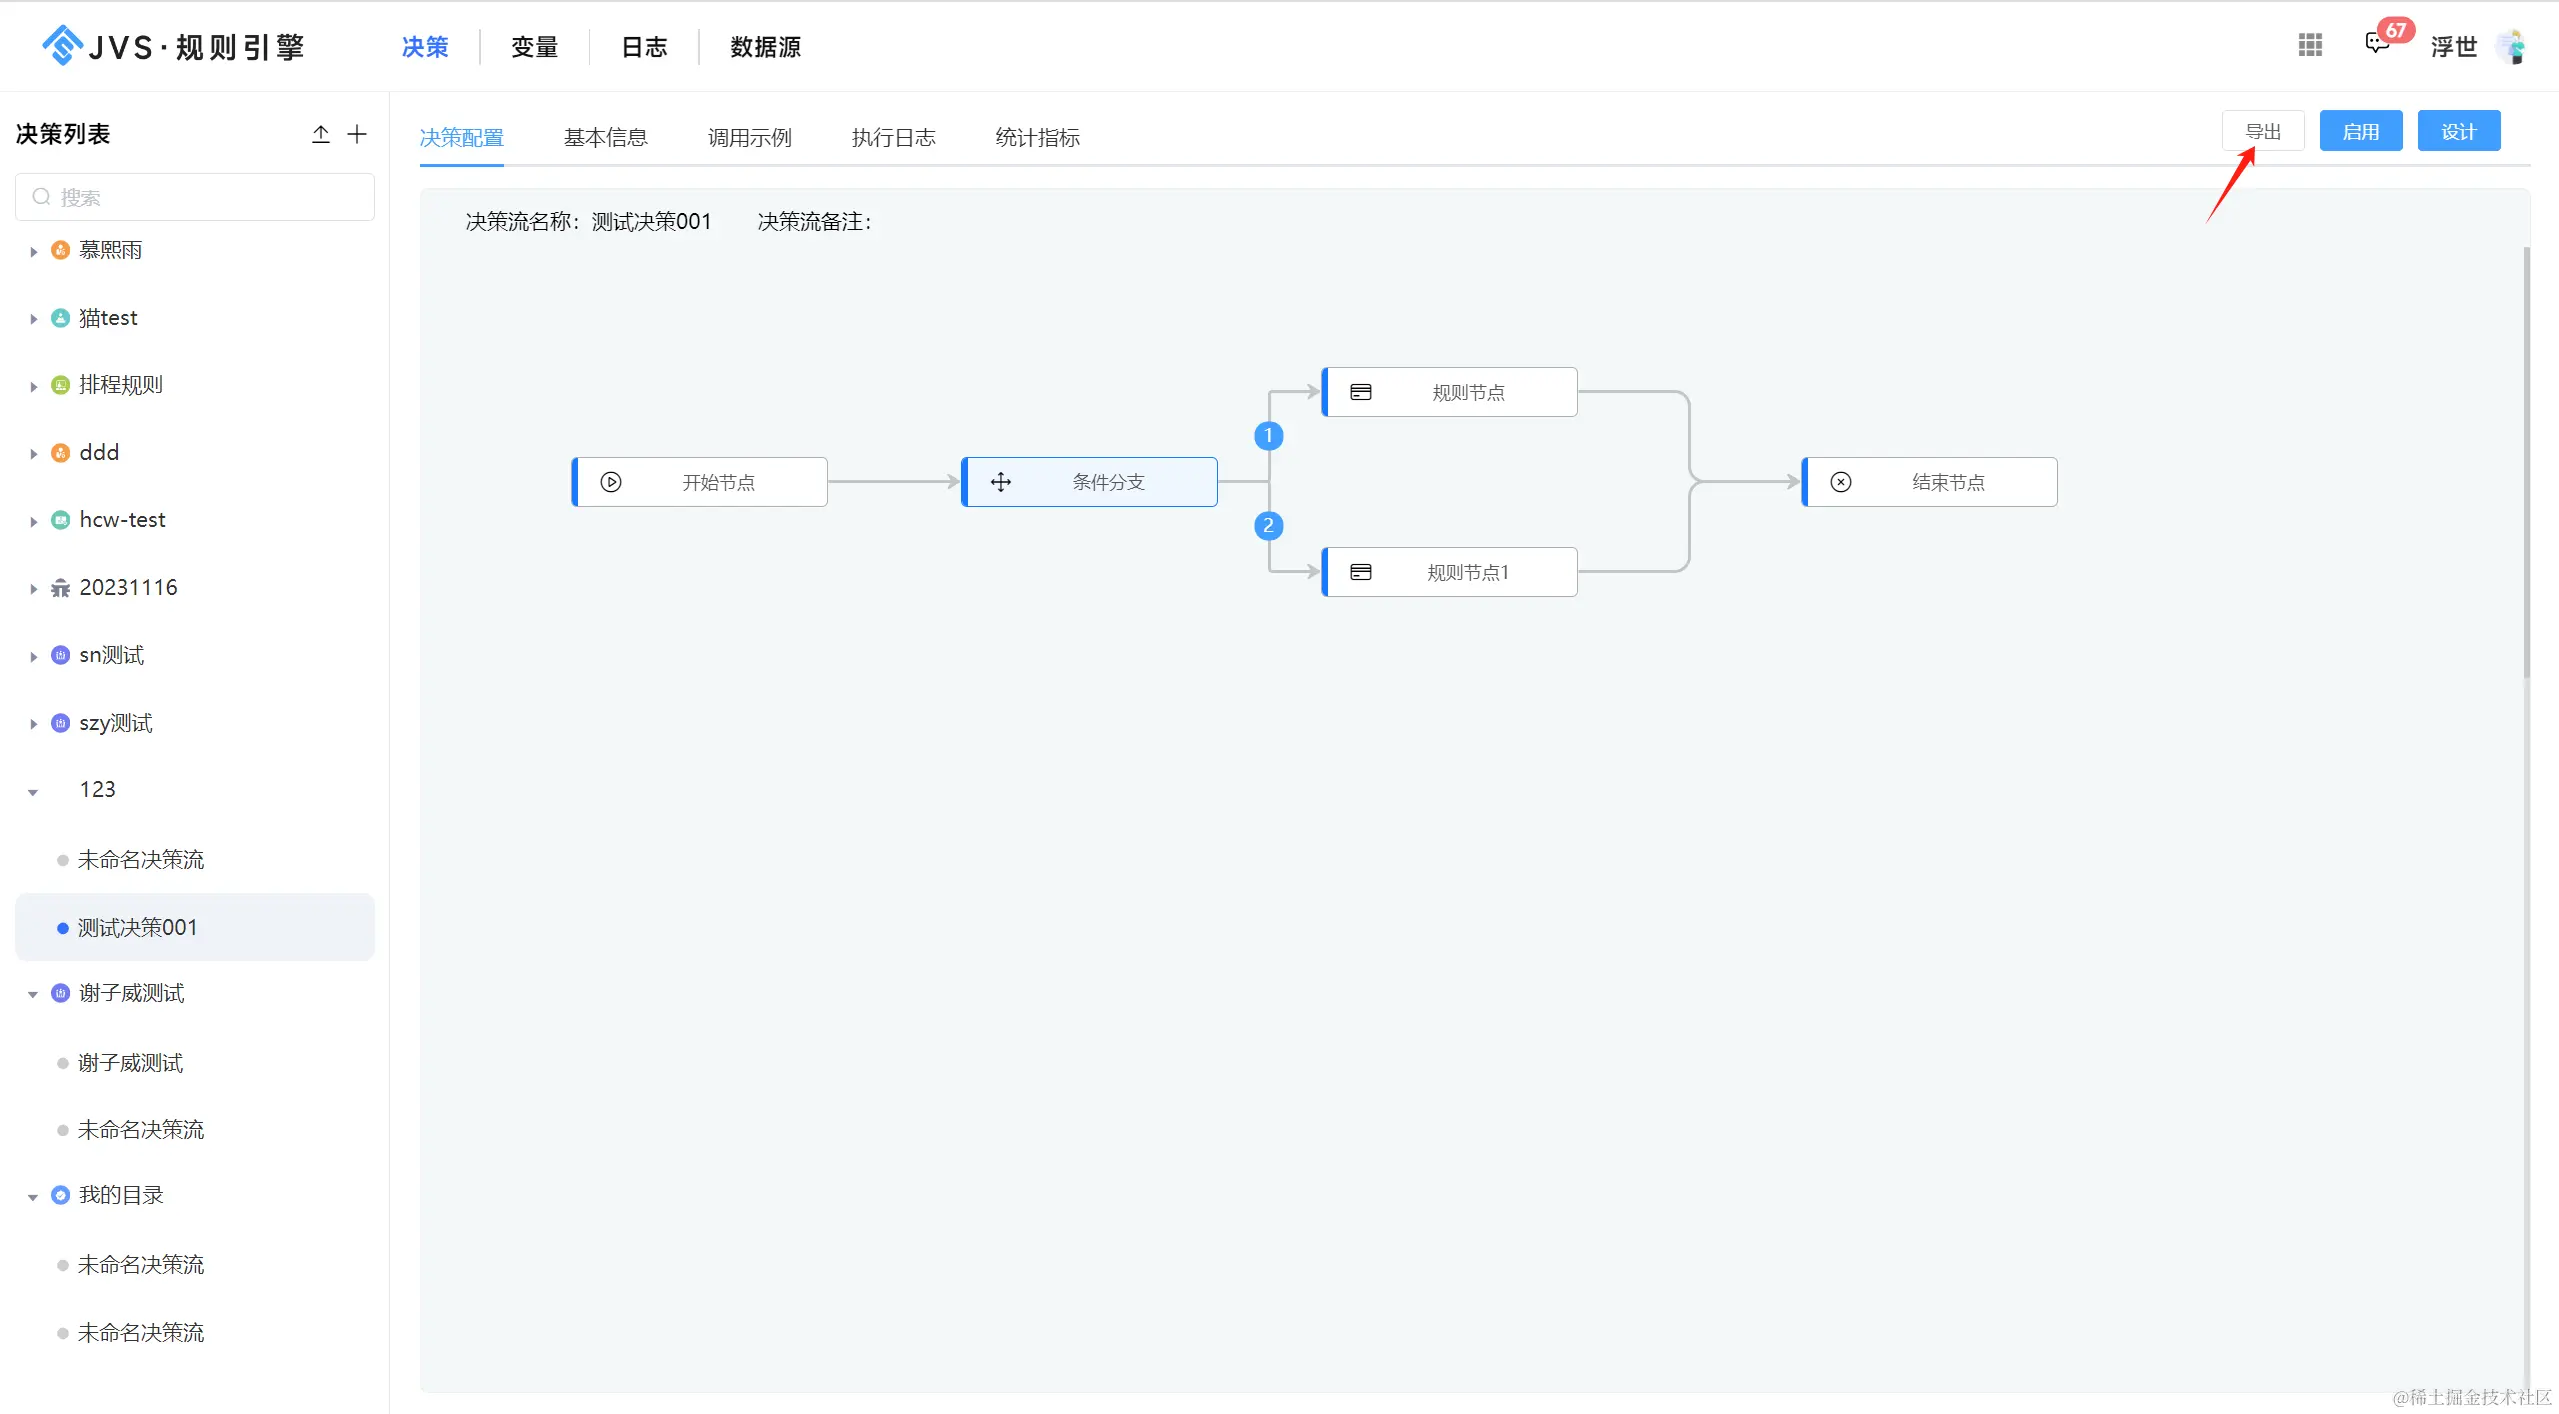The image size is (2559, 1414).
Task: Click the play icon on 开始节点
Action: coord(611,482)
